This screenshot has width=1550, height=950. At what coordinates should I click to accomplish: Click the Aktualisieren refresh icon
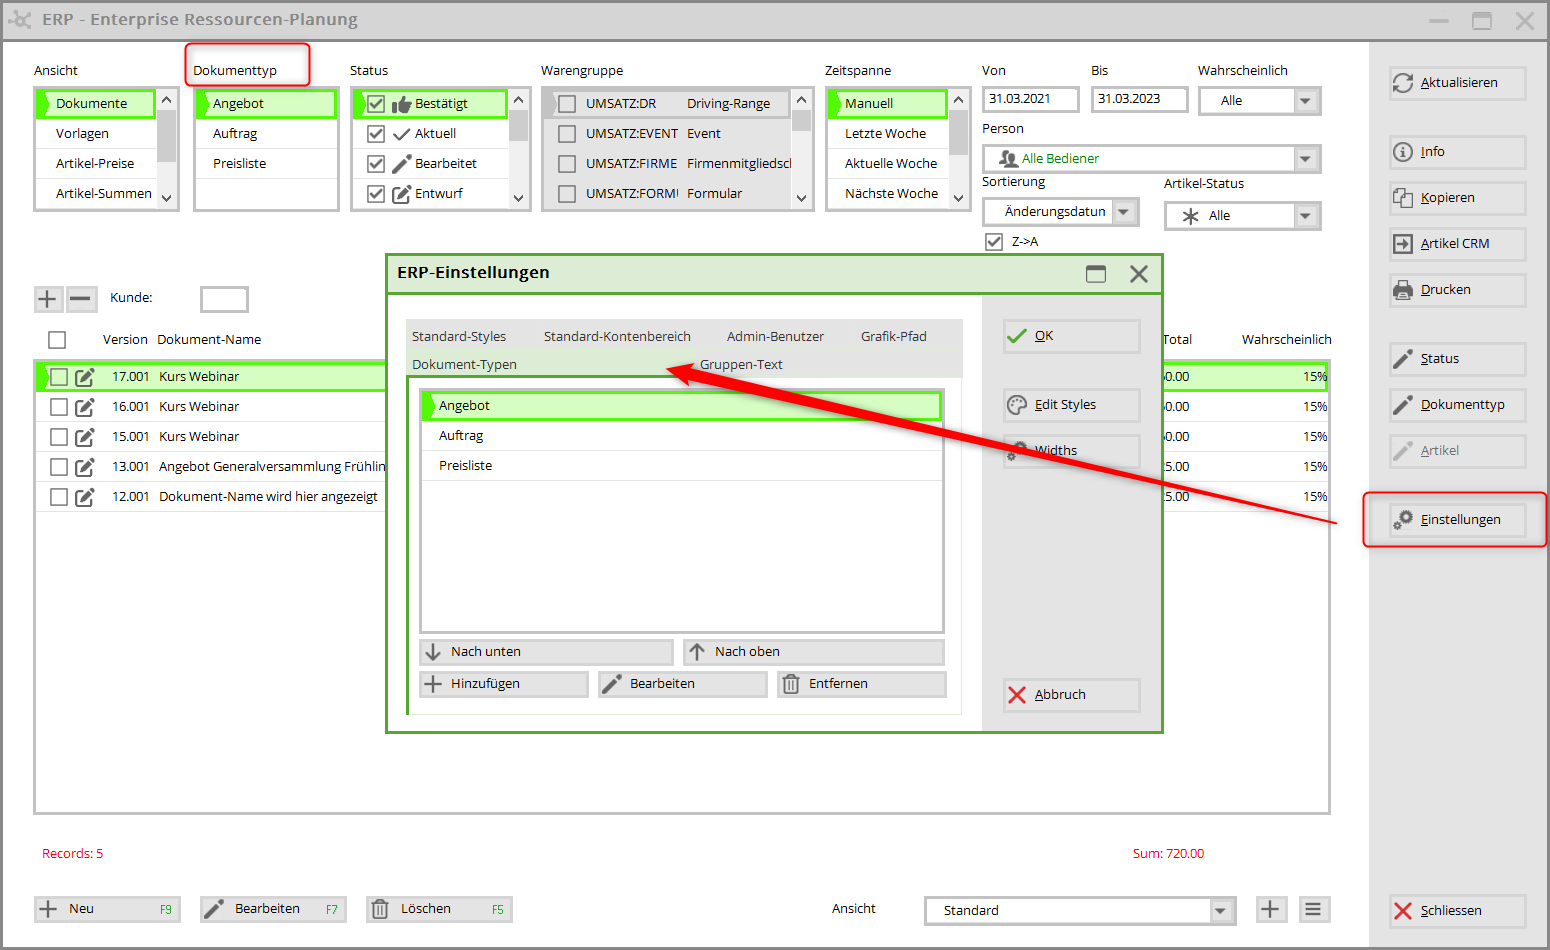coord(1403,83)
